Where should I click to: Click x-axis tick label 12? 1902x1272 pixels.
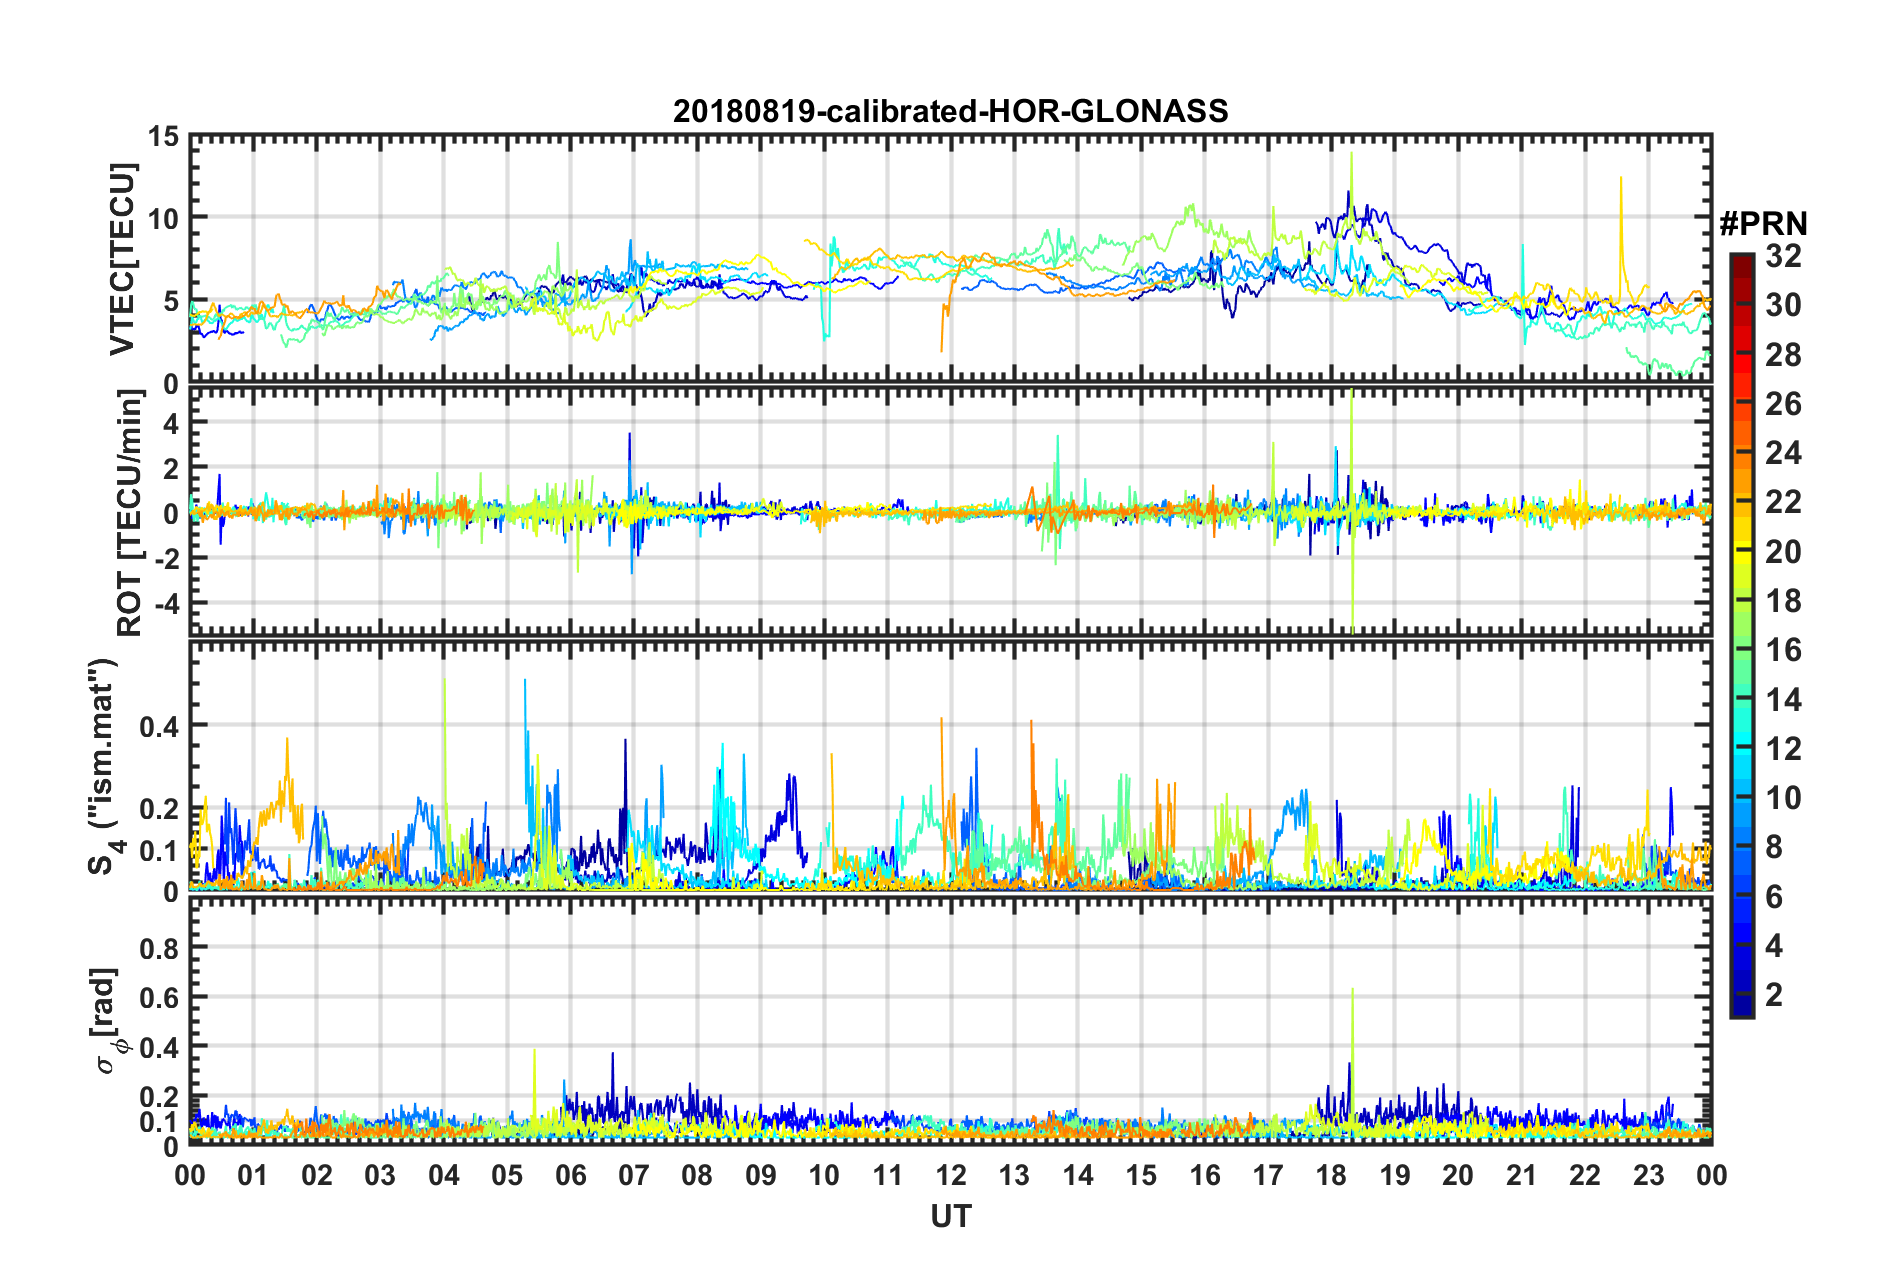coord(951,1174)
